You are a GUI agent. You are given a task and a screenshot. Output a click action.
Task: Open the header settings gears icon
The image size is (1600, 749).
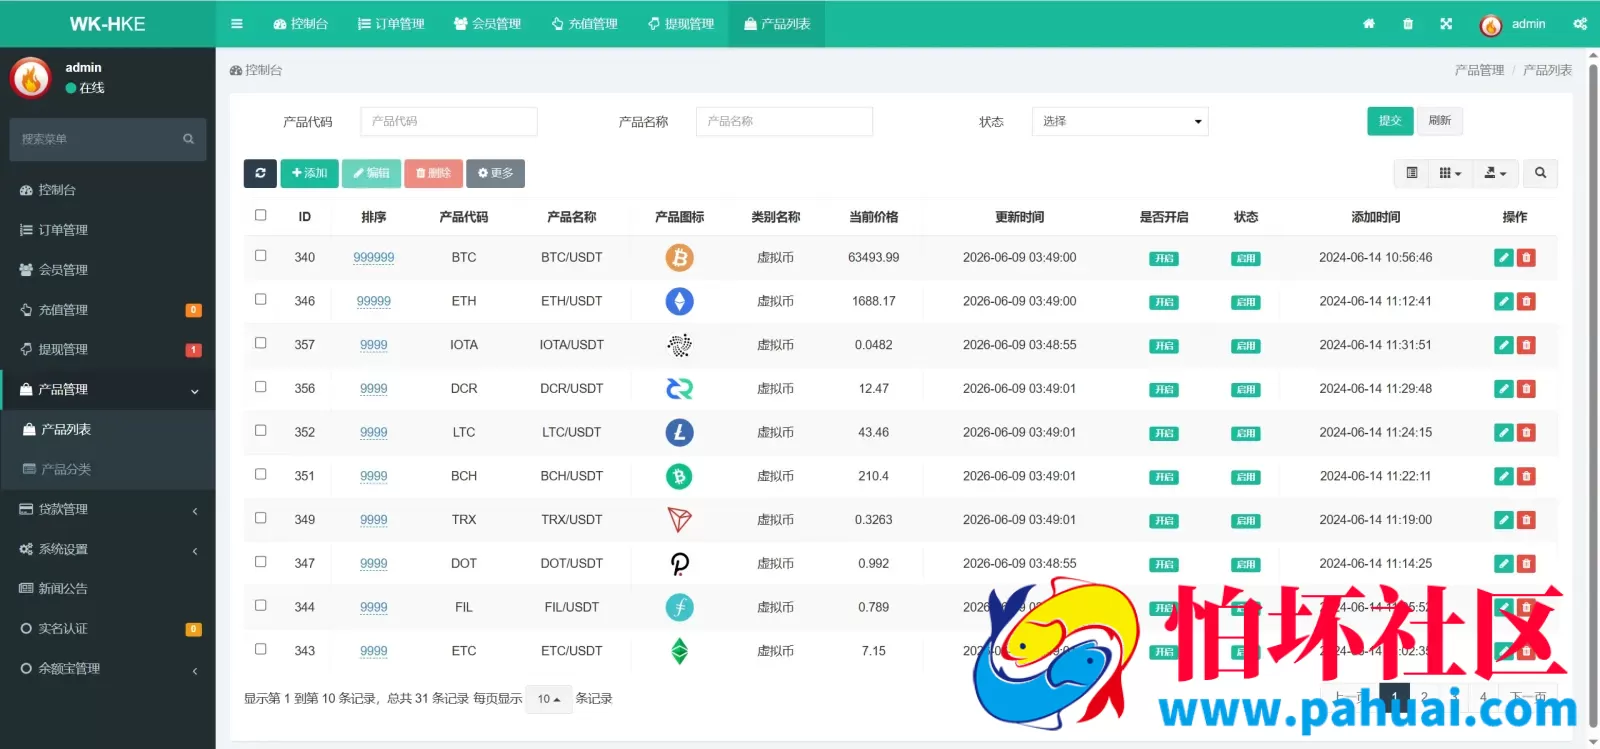[1580, 24]
